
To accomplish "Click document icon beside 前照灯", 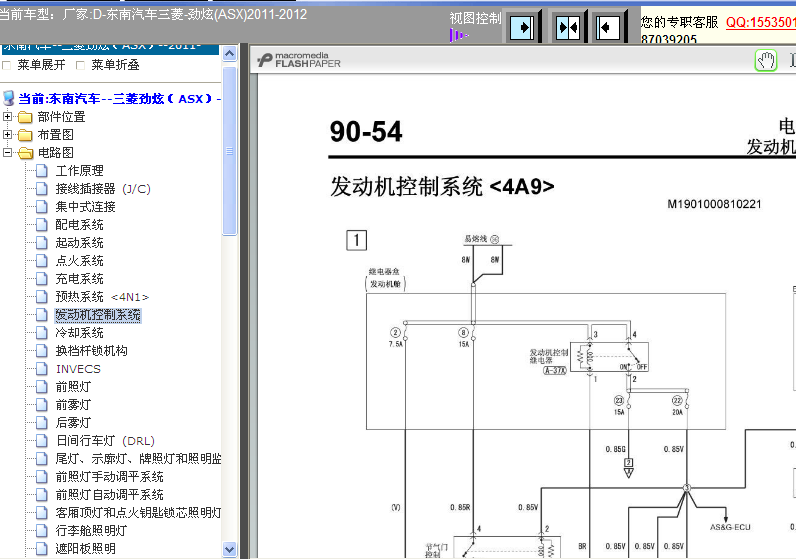I will [x=42, y=387].
